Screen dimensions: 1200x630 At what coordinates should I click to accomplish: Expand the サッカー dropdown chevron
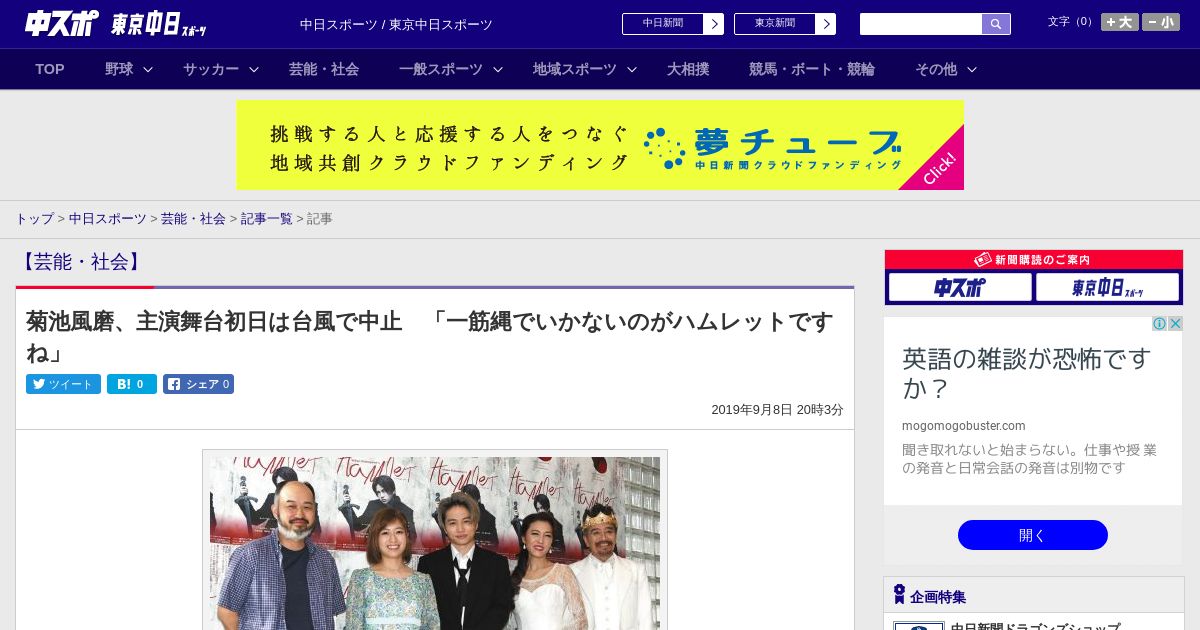(254, 69)
